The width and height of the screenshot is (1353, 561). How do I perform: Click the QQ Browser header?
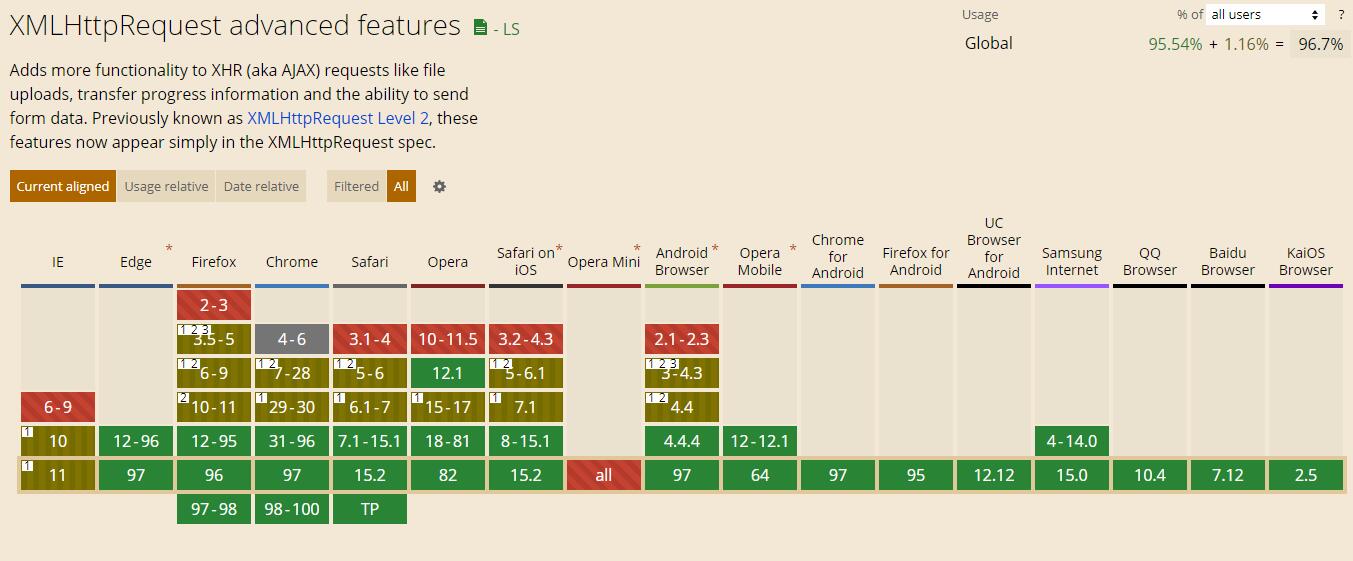(x=1150, y=262)
